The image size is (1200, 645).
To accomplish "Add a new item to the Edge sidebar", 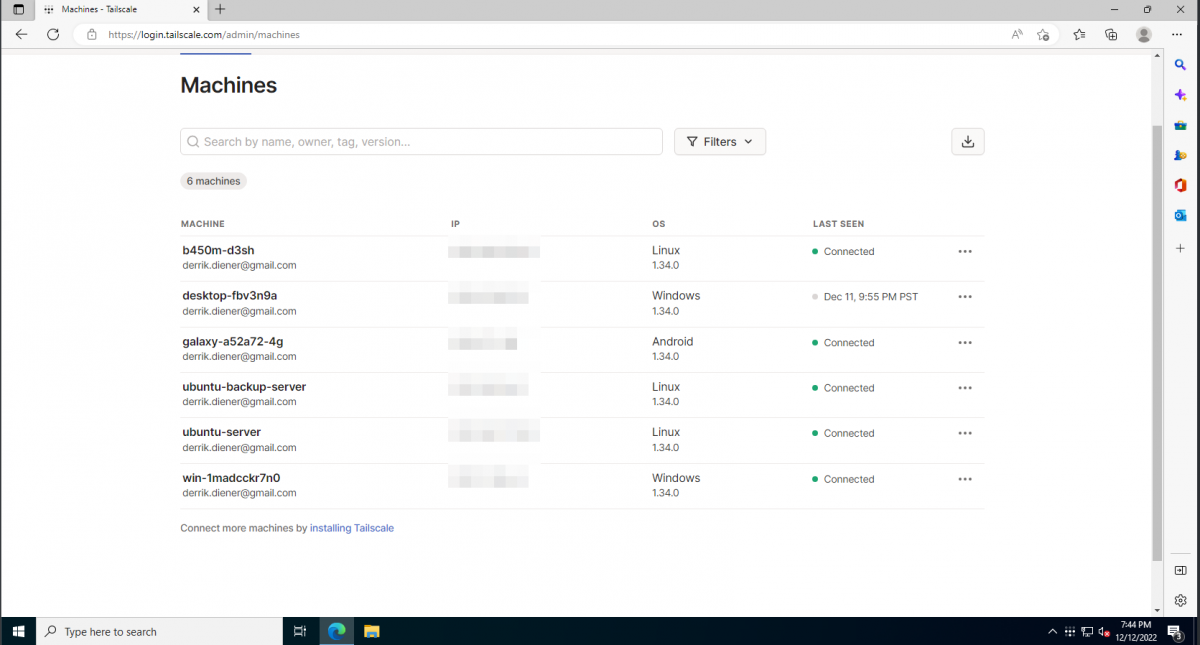I will 1180,248.
